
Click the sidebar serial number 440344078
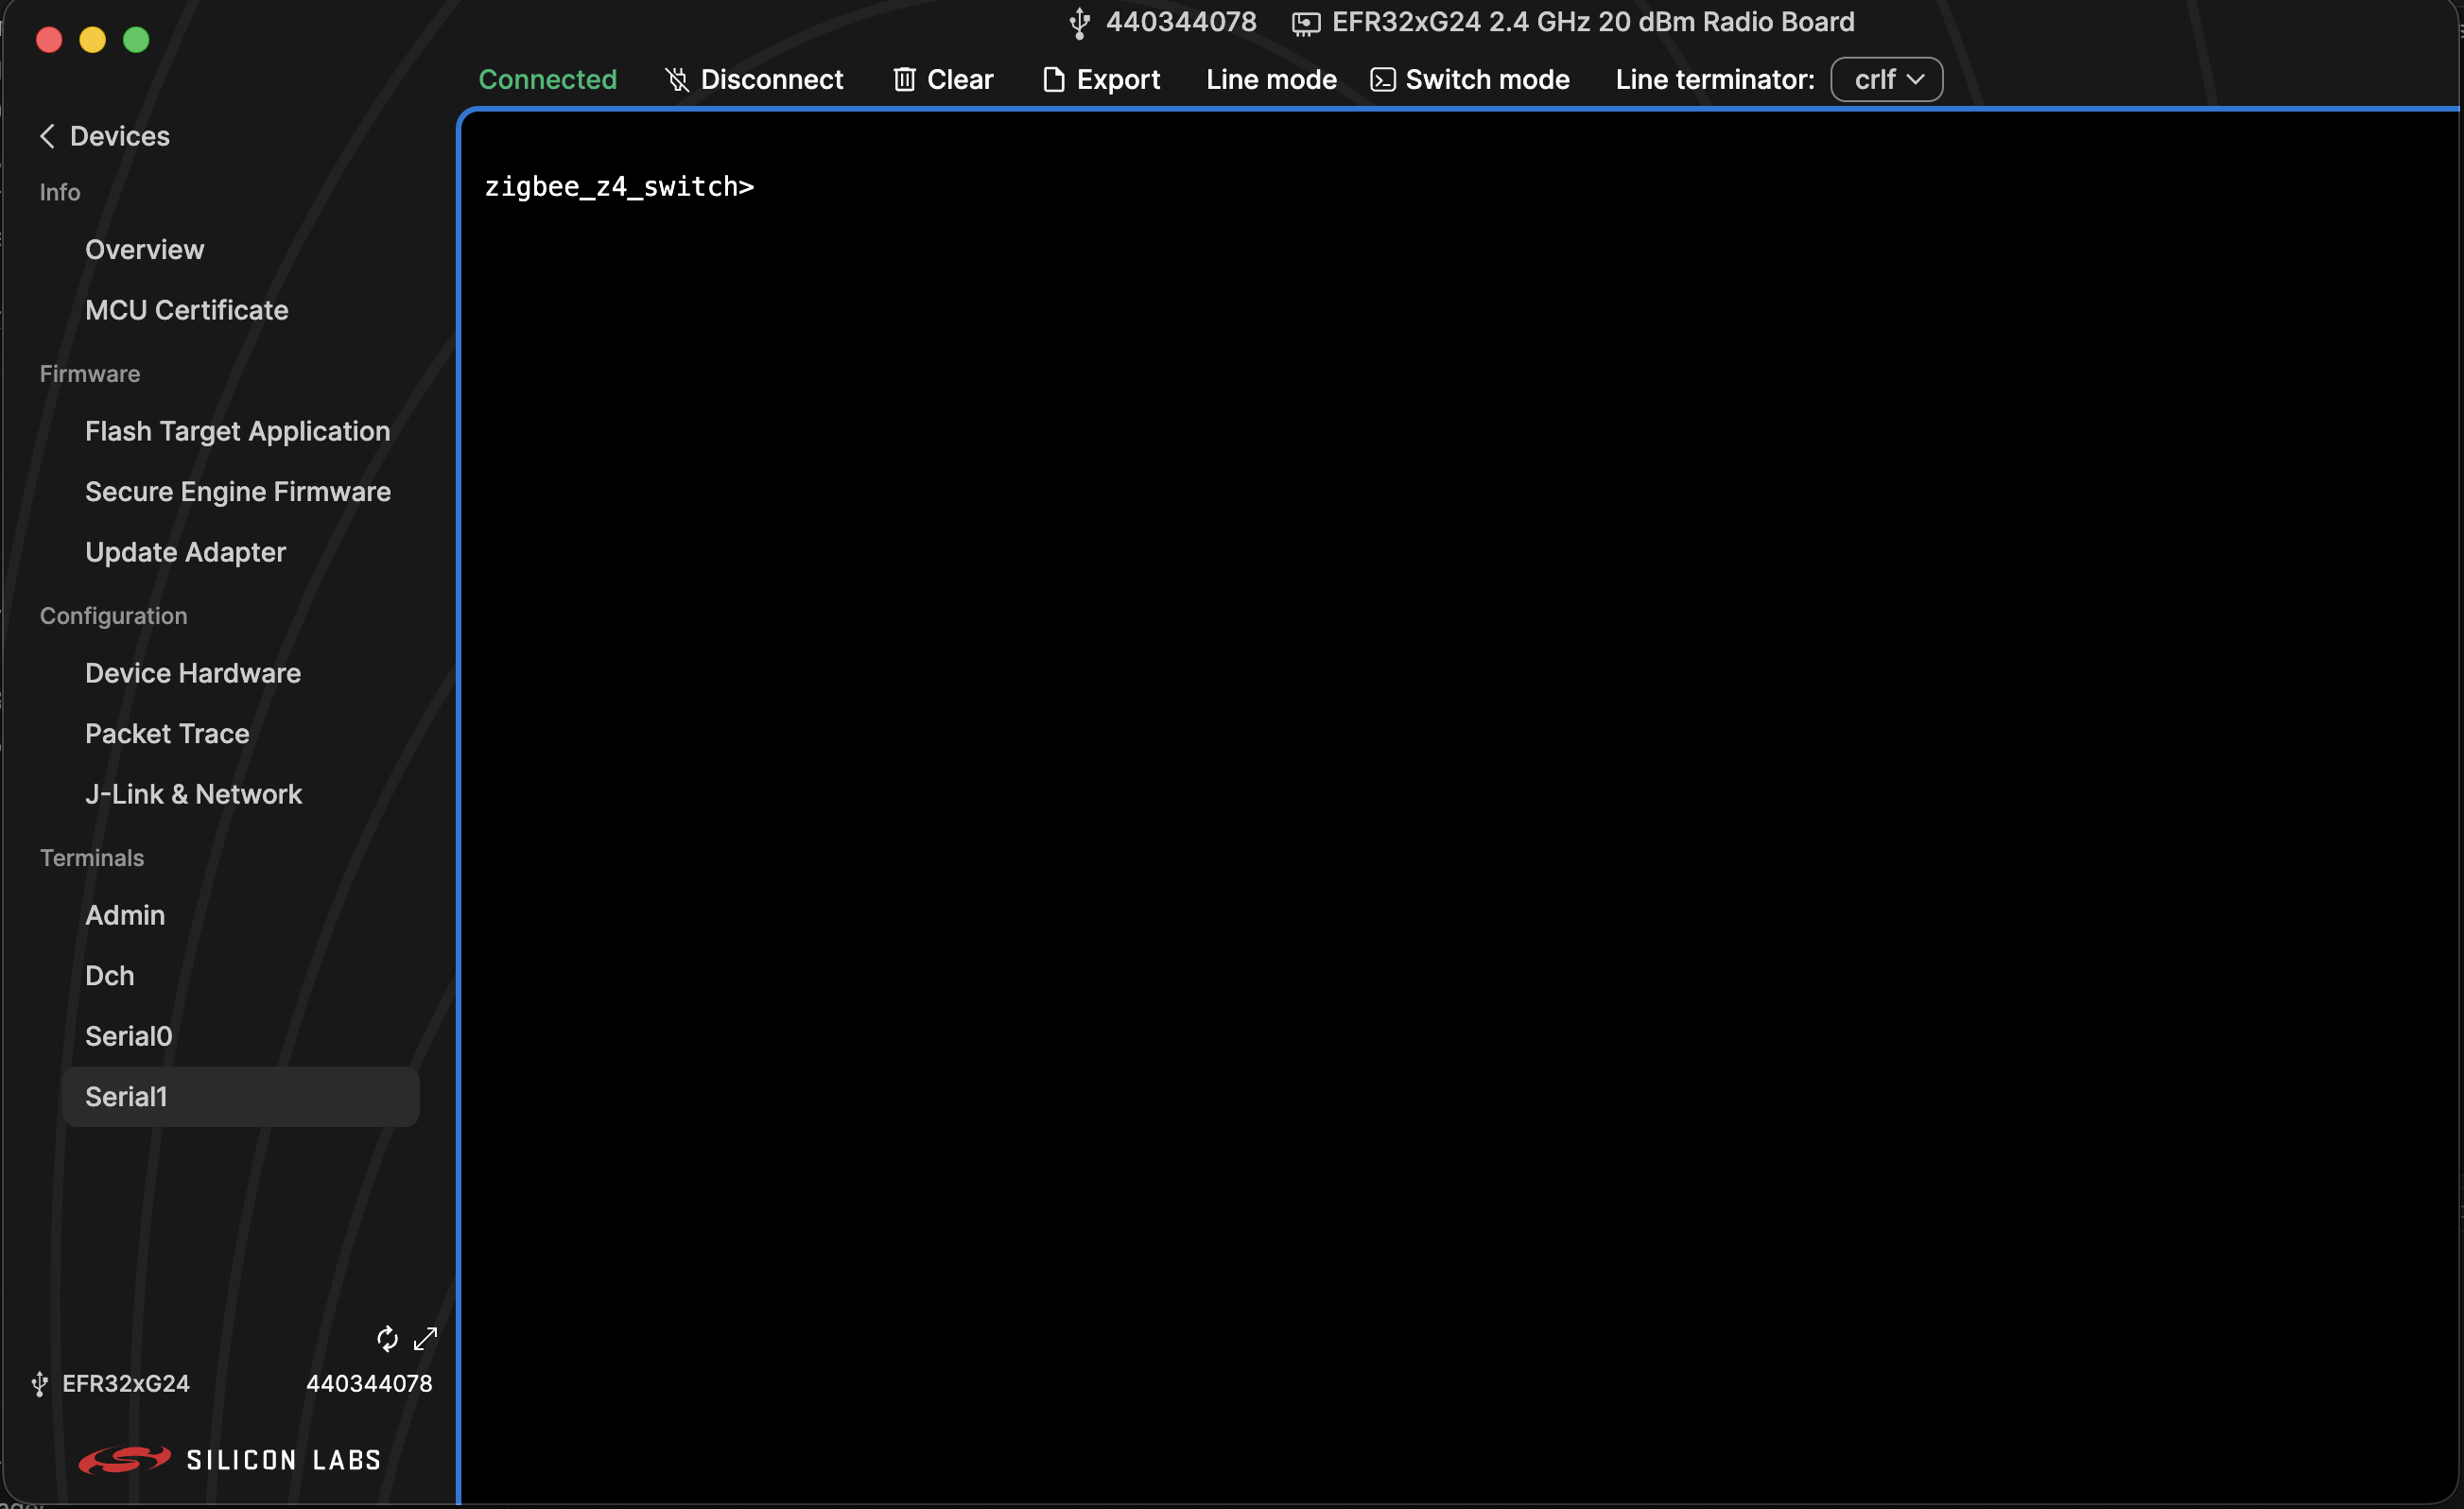(x=369, y=1384)
